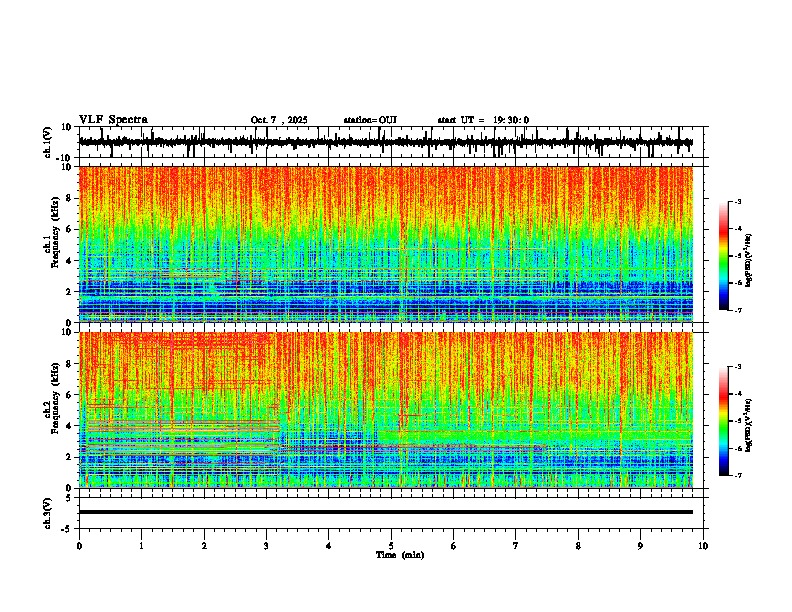Click time axis tick label "9"
Viewport: 792px width, 612px height.
[x=640, y=546]
